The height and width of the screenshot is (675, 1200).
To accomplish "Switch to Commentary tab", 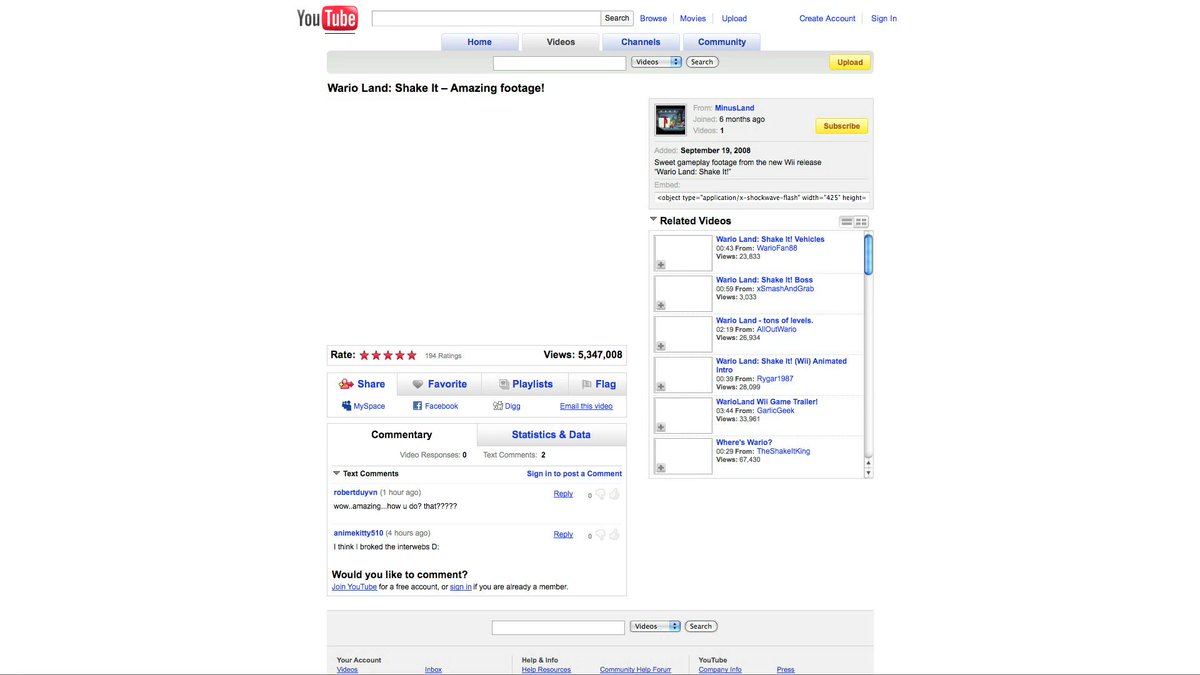I will point(402,435).
